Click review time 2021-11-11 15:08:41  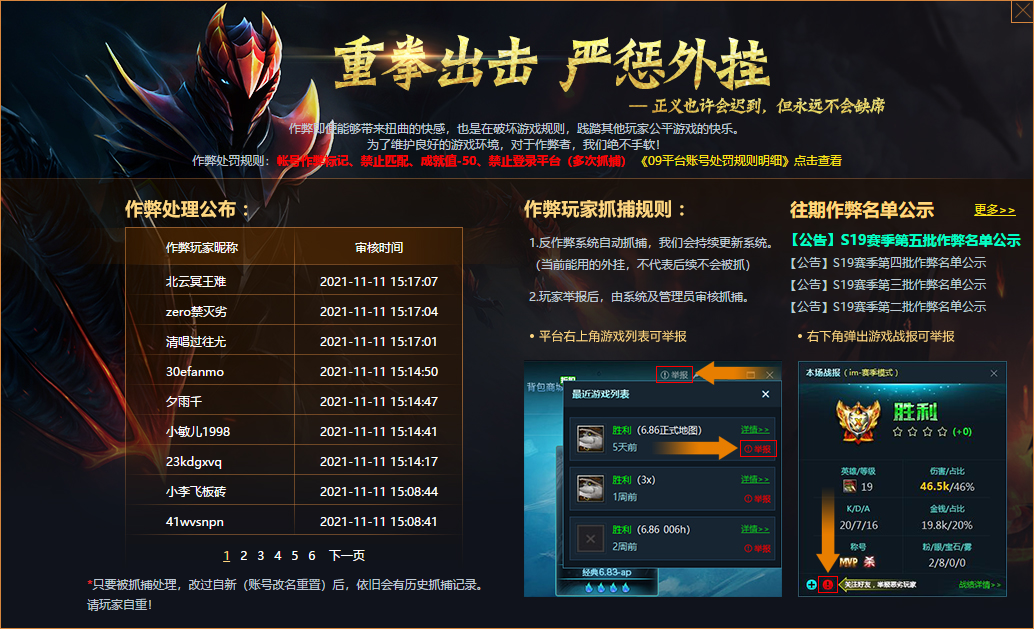tap(379, 522)
